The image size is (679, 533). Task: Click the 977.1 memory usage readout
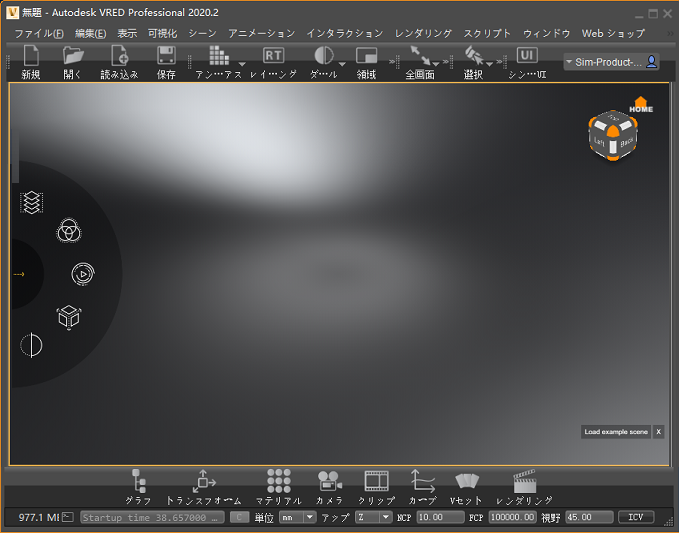tap(39, 517)
